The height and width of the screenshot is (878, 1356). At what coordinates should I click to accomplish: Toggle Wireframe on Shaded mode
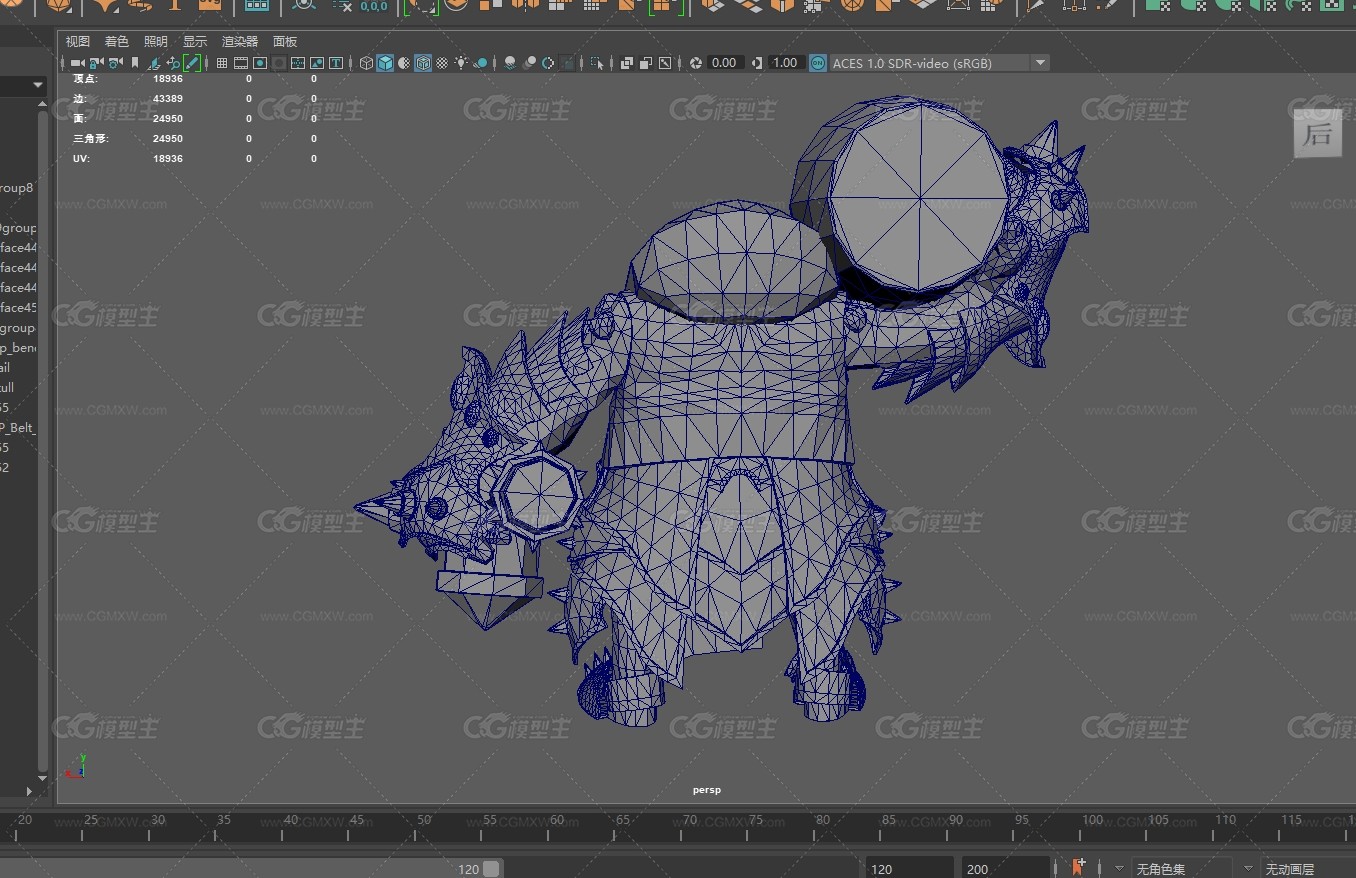tap(423, 63)
